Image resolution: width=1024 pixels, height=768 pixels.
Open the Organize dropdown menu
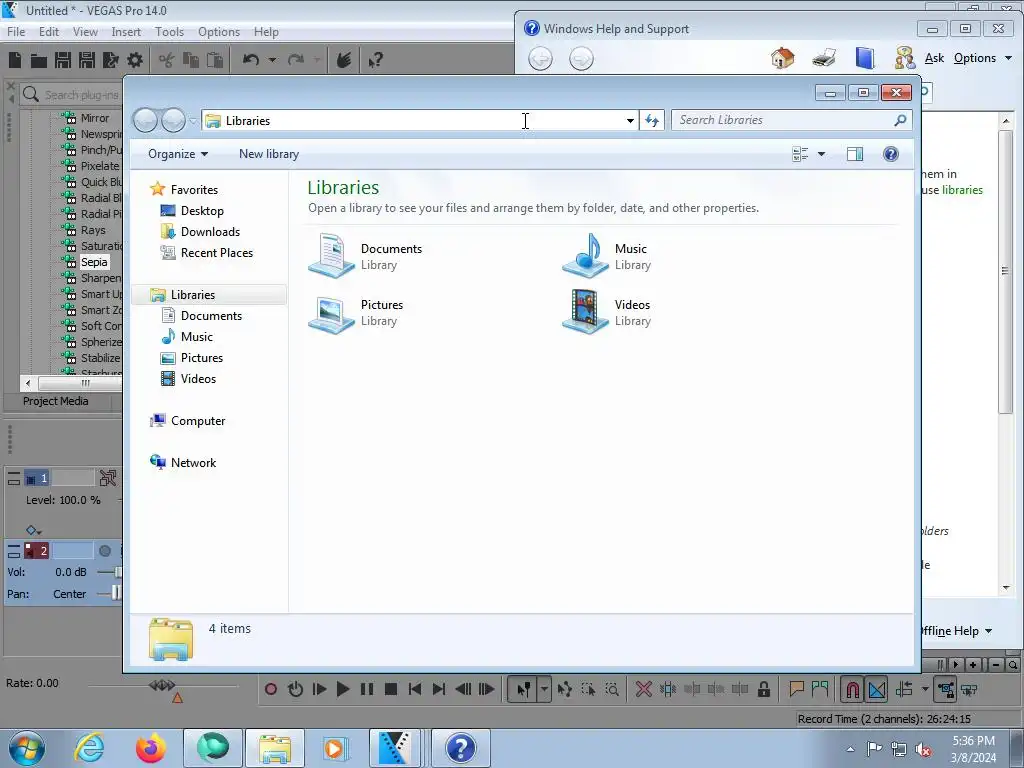178,154
